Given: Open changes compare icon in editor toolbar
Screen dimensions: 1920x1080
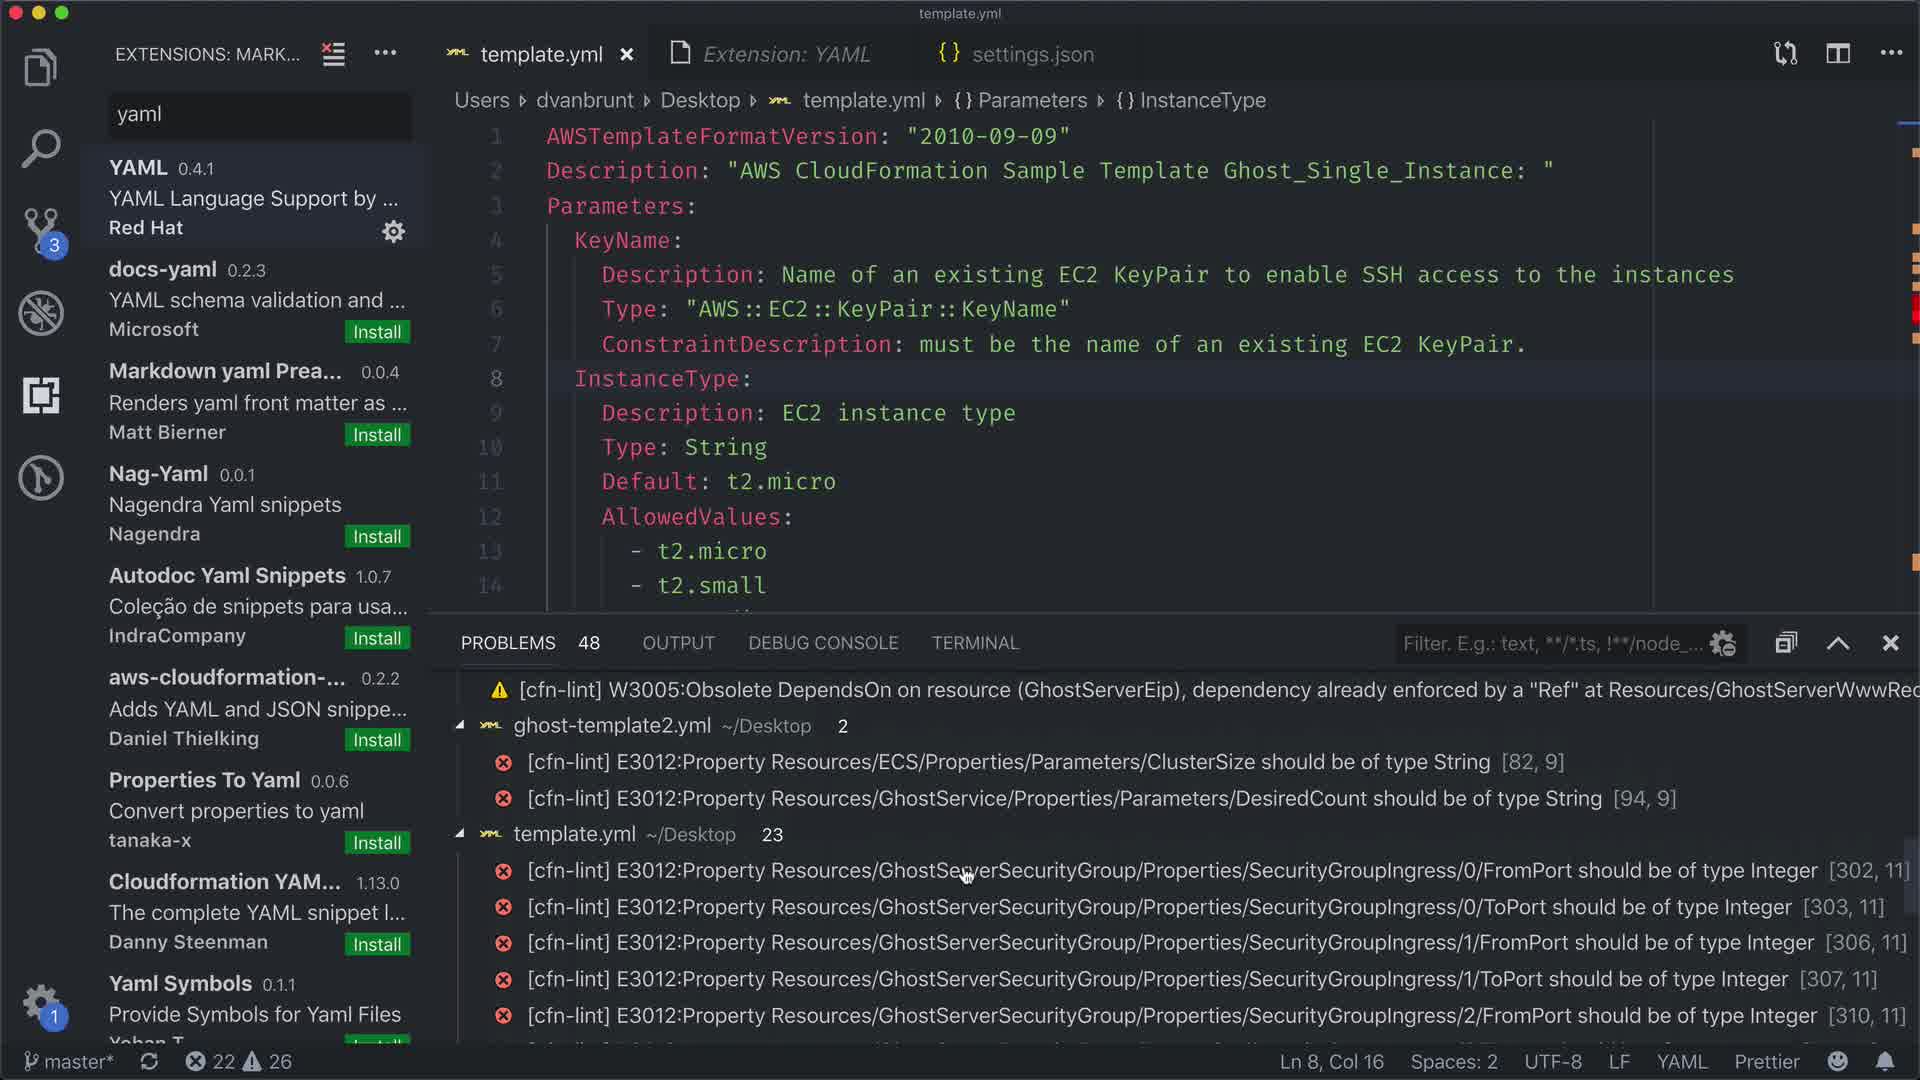Looking at the screenshot, I should (x=1785, y=54).
